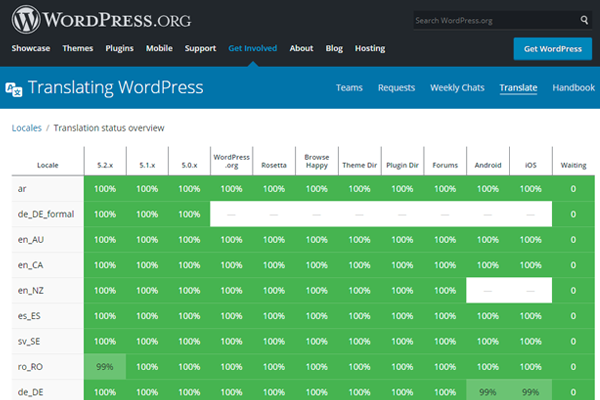The width and height of the screenshot is (600, 400).
Task: Click de_DE Android 99% cell
Action: click(x=488, y=392)
